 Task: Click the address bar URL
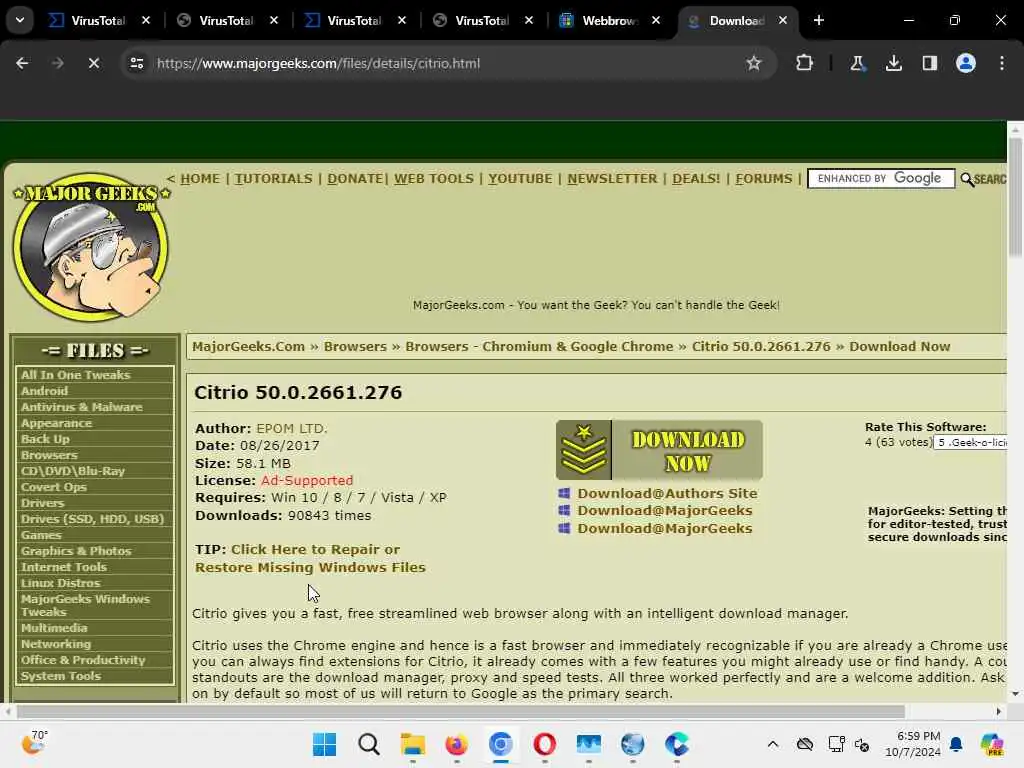pos(319,63)
